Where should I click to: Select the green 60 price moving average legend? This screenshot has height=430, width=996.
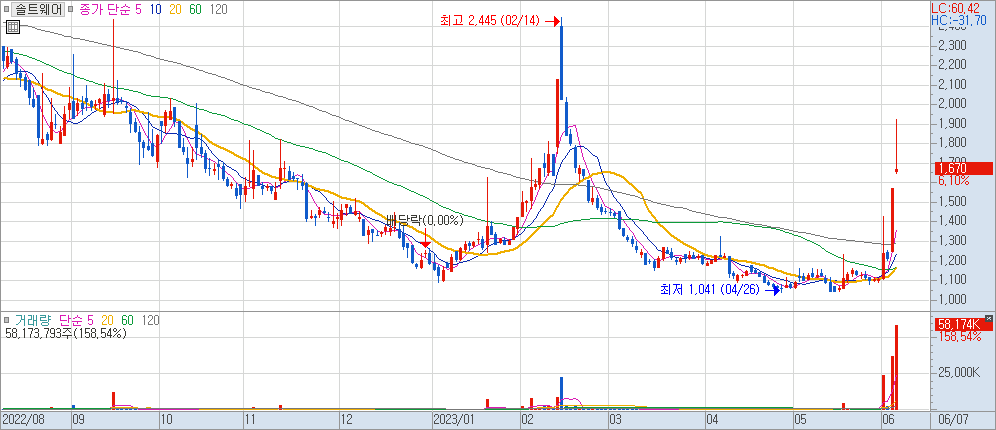(196, 10)
